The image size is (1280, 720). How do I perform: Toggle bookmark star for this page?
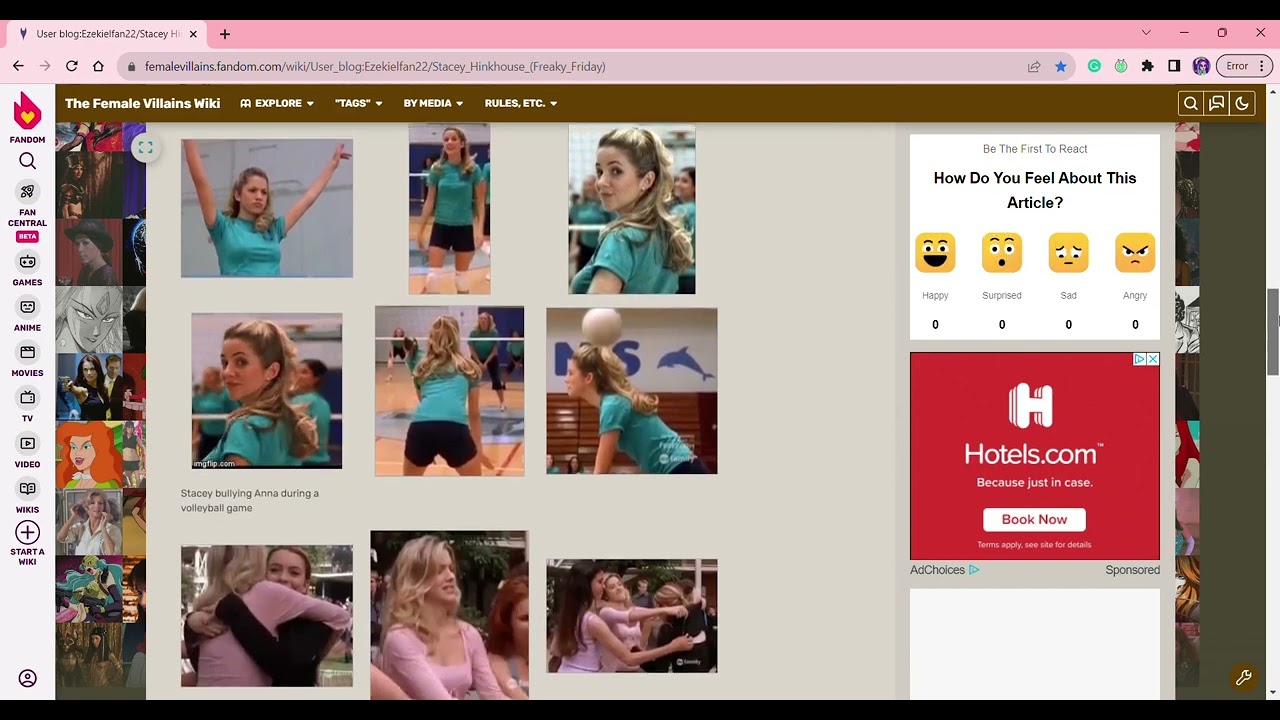pyautogui.click(x=1060, y=66)
